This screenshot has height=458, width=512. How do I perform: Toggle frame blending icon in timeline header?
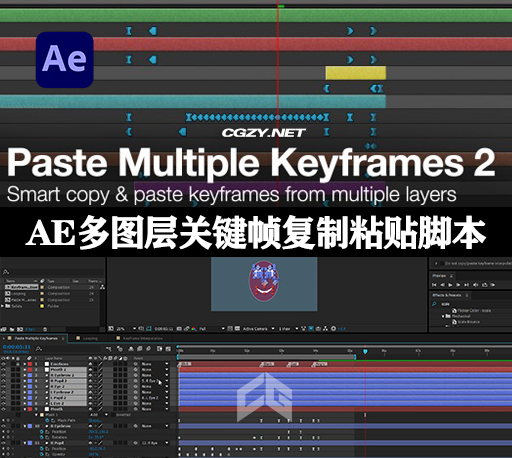click(x=140, y=349)
